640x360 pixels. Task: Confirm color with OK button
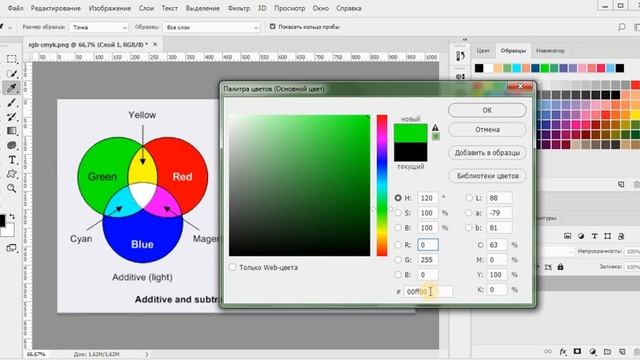487,110
